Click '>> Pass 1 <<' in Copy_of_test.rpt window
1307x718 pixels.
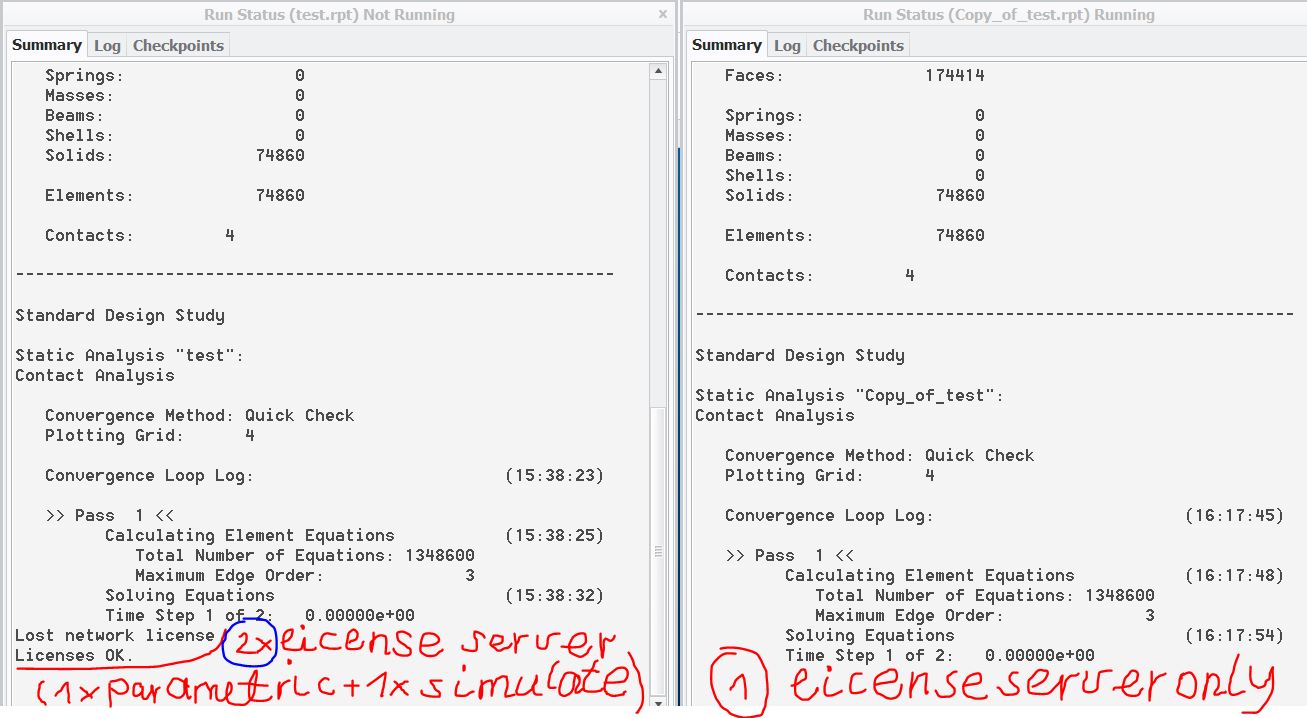[790, 555]
